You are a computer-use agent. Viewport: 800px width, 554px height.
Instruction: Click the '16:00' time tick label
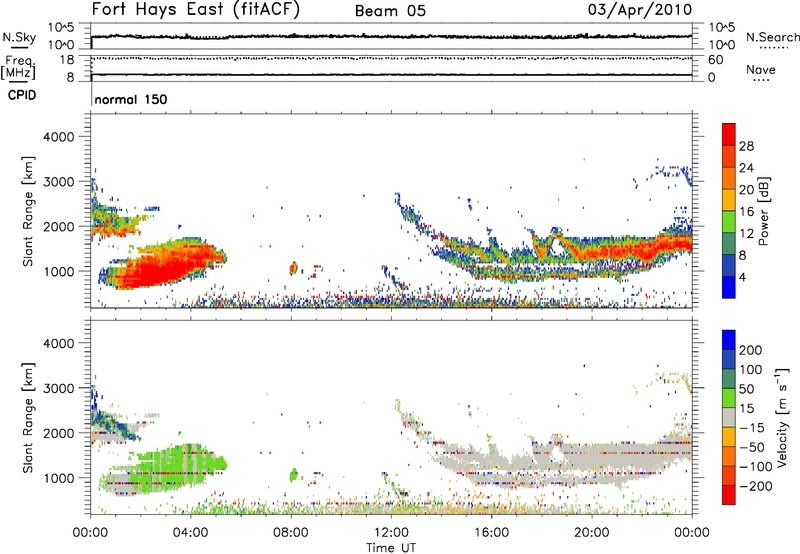(x=491, y=533)
